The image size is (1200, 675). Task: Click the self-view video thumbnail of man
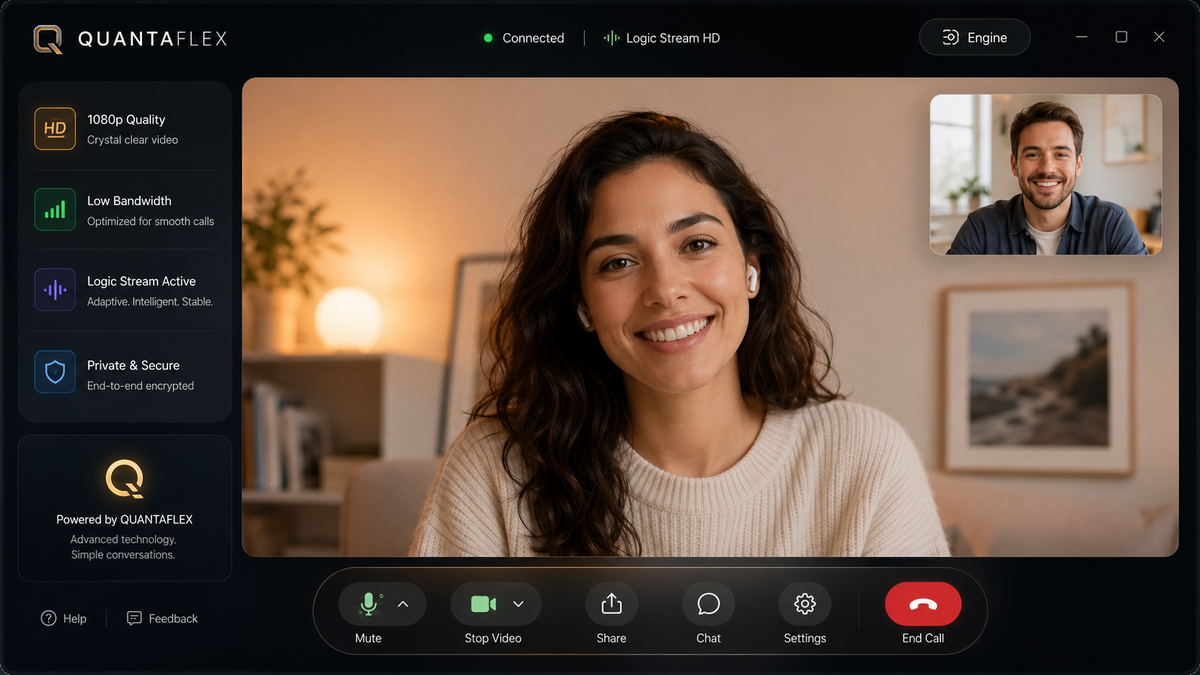[1046, 175]
